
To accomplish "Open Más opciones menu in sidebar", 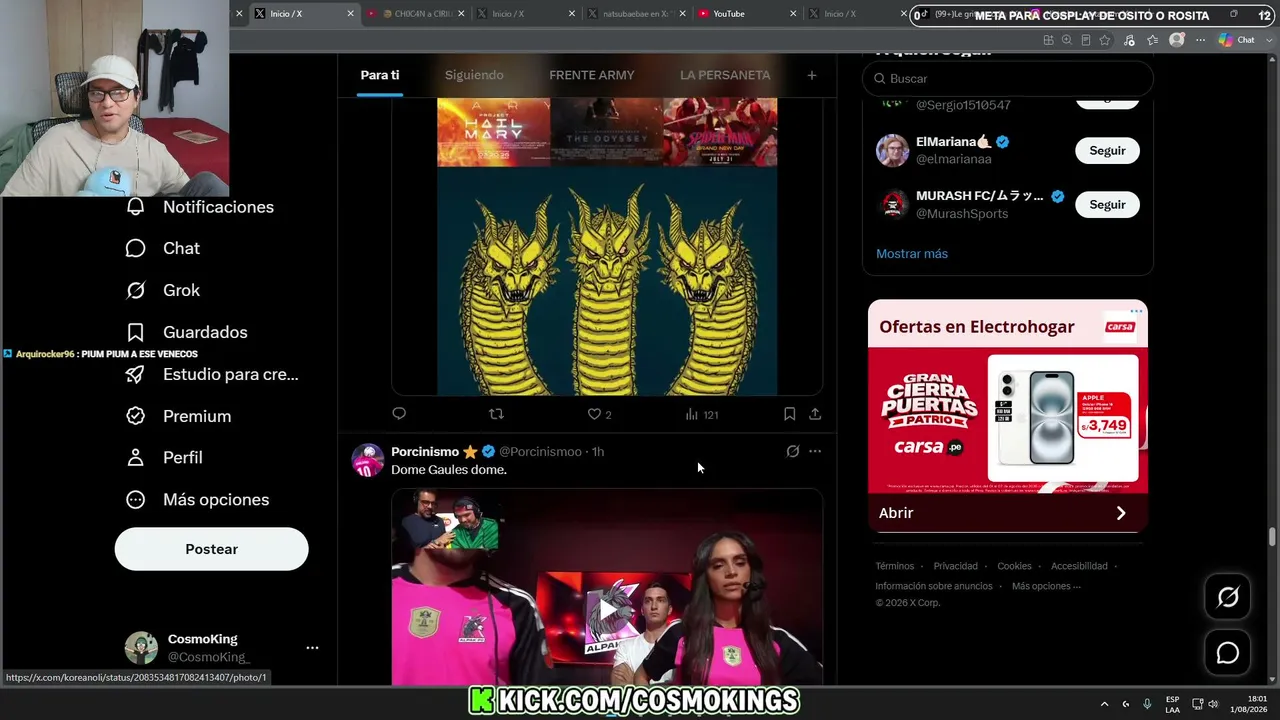I will pos(197,499).
